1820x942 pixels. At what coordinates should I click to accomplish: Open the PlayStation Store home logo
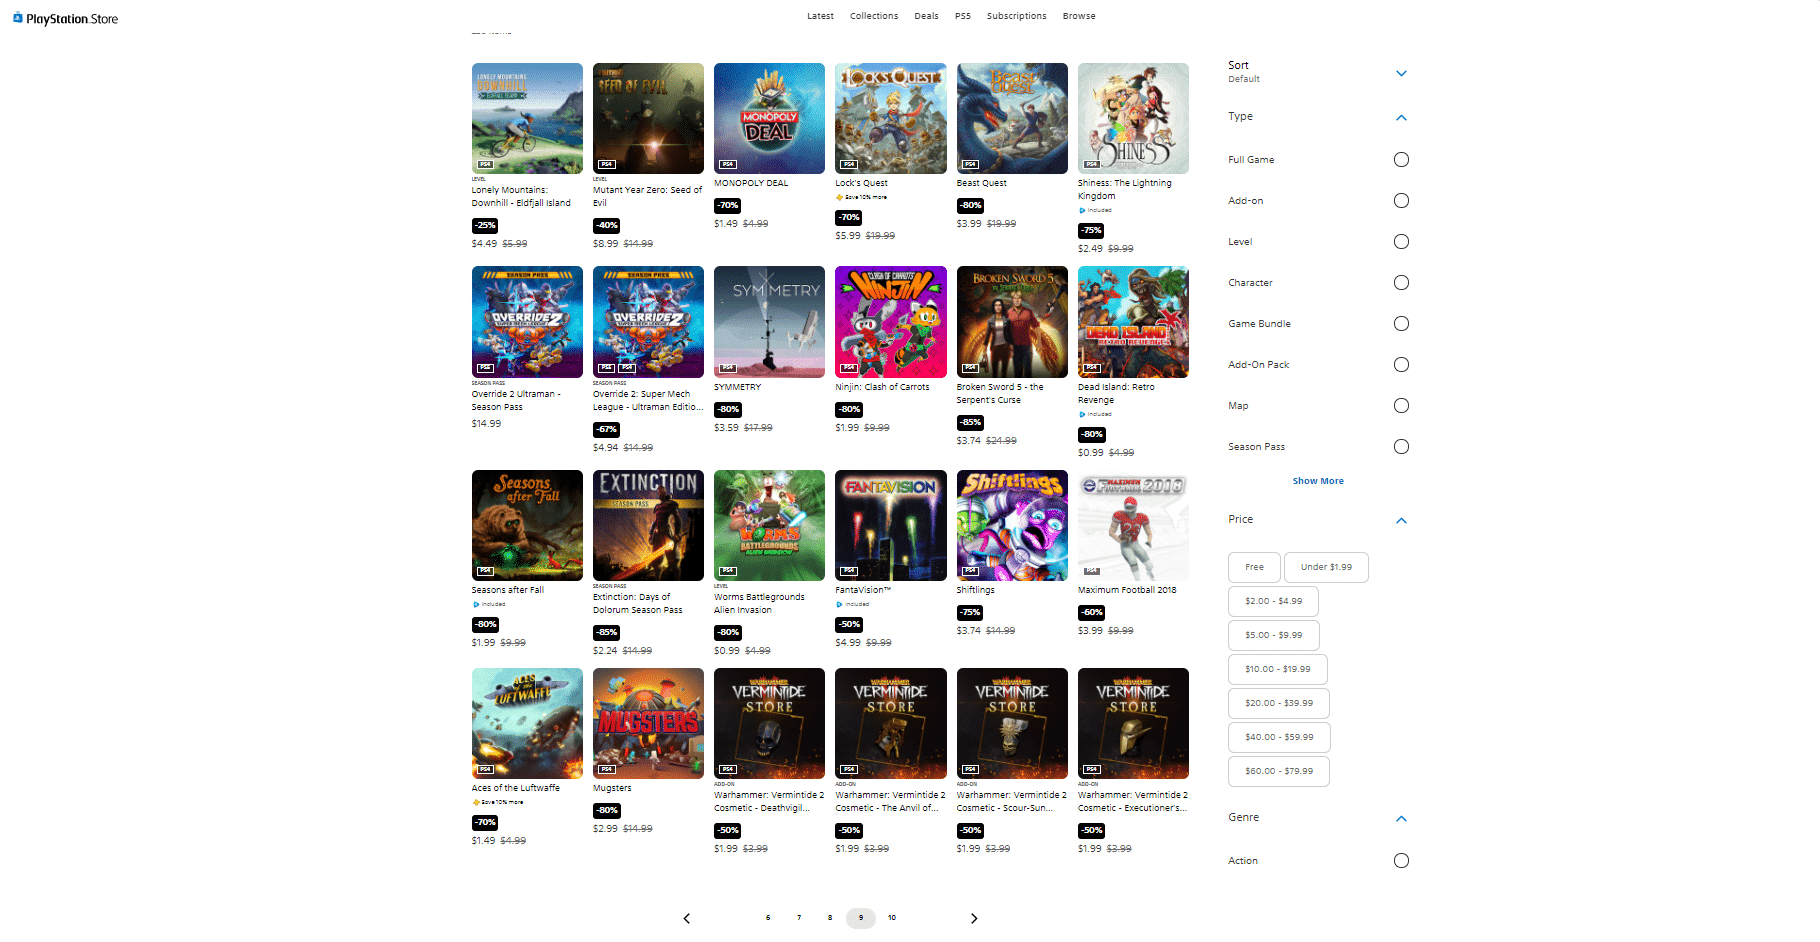(65, 18)
